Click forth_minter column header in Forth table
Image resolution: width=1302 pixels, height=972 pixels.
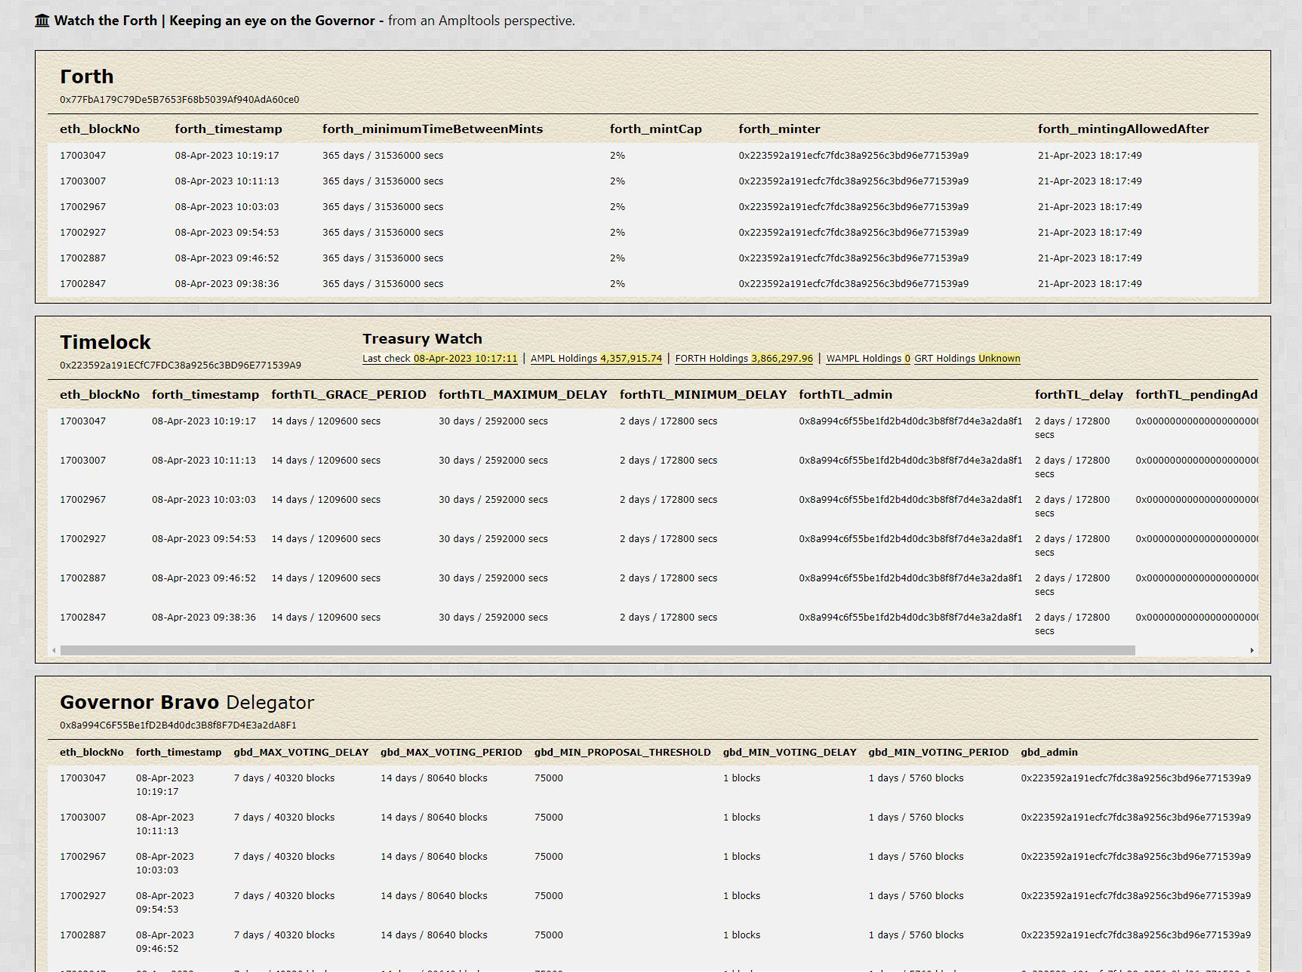pos(779,129)
